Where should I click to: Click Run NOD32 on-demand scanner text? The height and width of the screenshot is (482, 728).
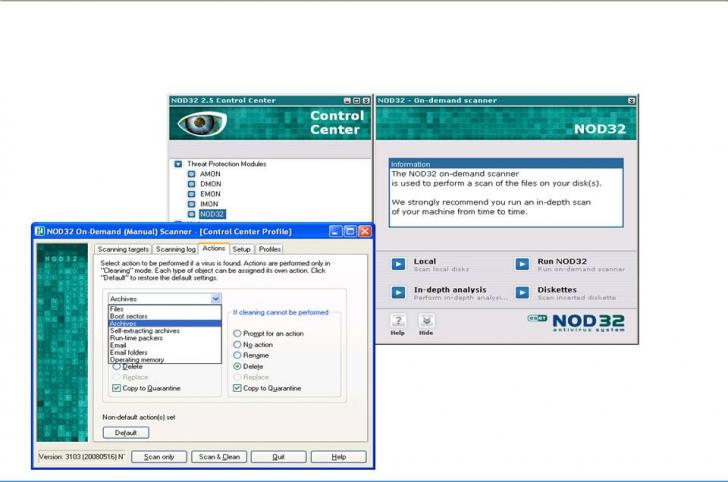(x=581, y=265)
